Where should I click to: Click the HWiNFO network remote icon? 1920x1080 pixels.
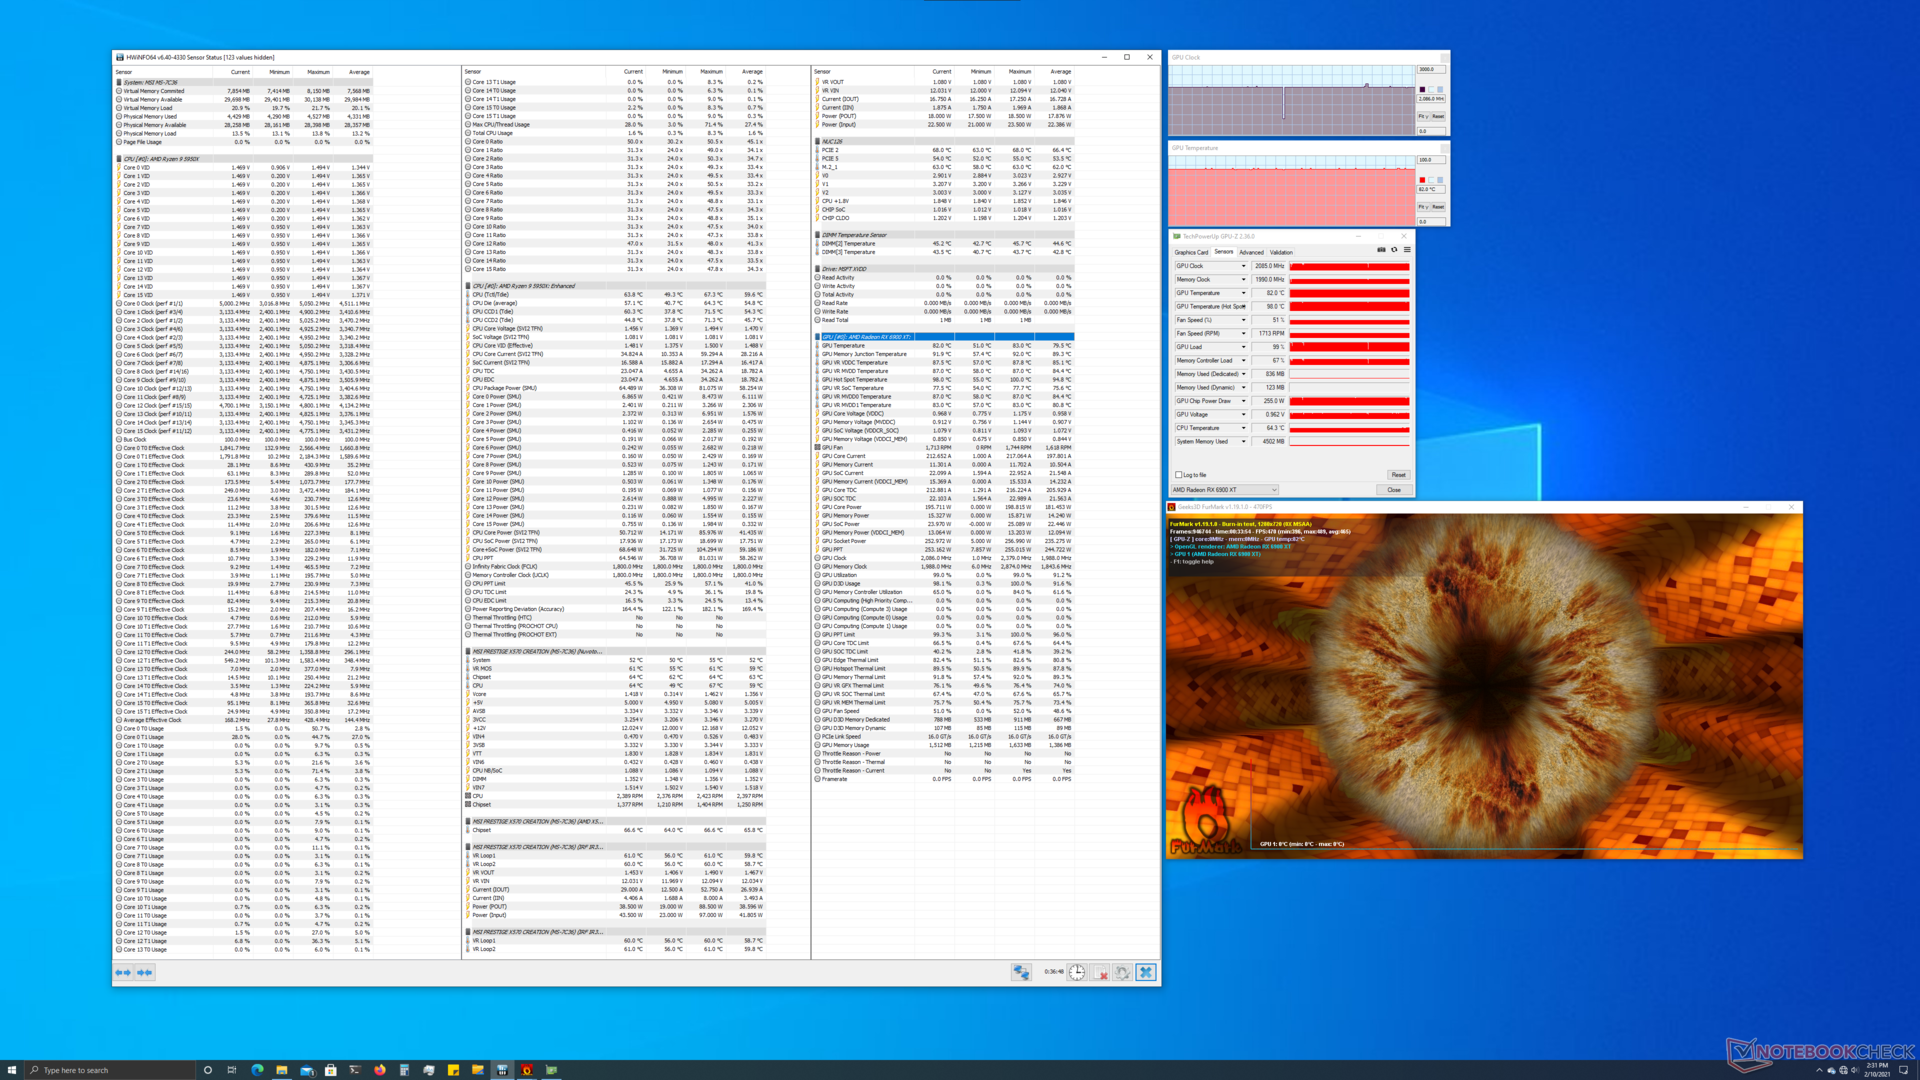pyautogui.click(x=1021, y=972)
